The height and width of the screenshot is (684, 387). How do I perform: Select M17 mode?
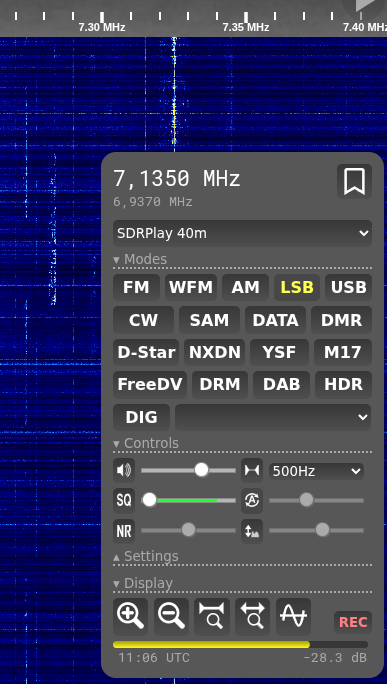coord(343,352)
